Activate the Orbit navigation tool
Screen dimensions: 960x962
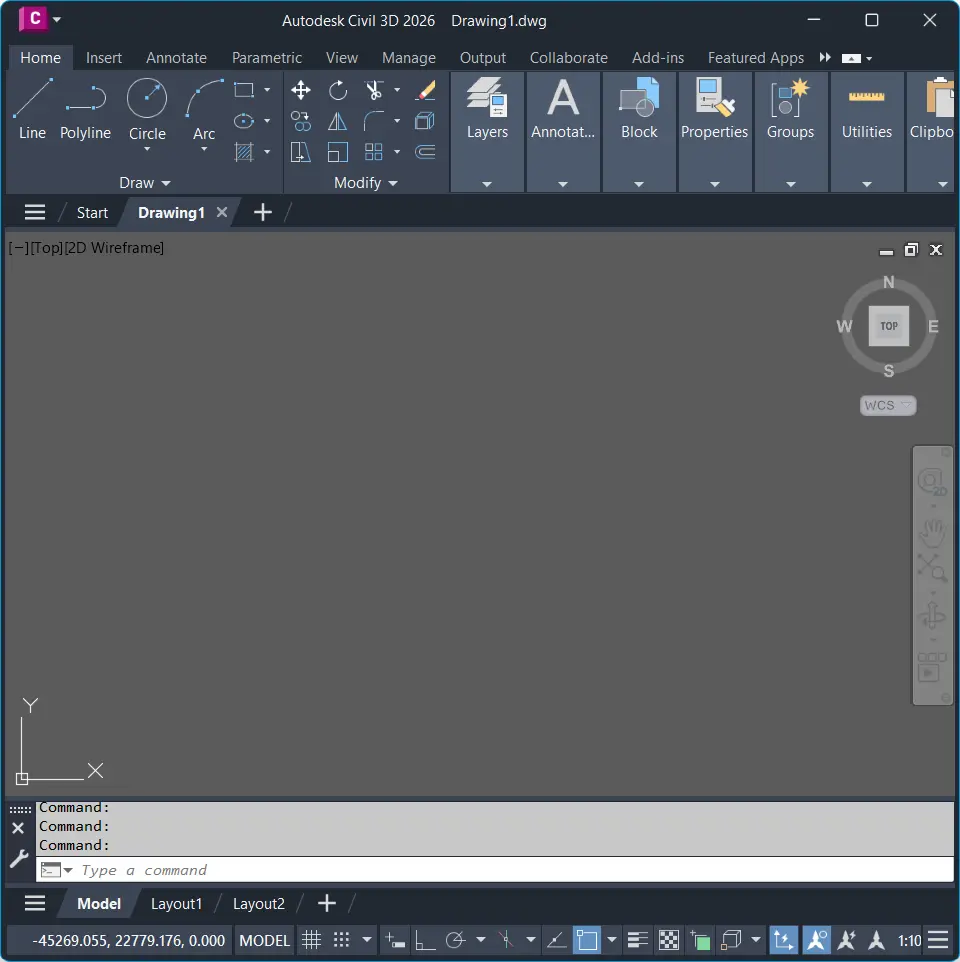coord(932,615)
